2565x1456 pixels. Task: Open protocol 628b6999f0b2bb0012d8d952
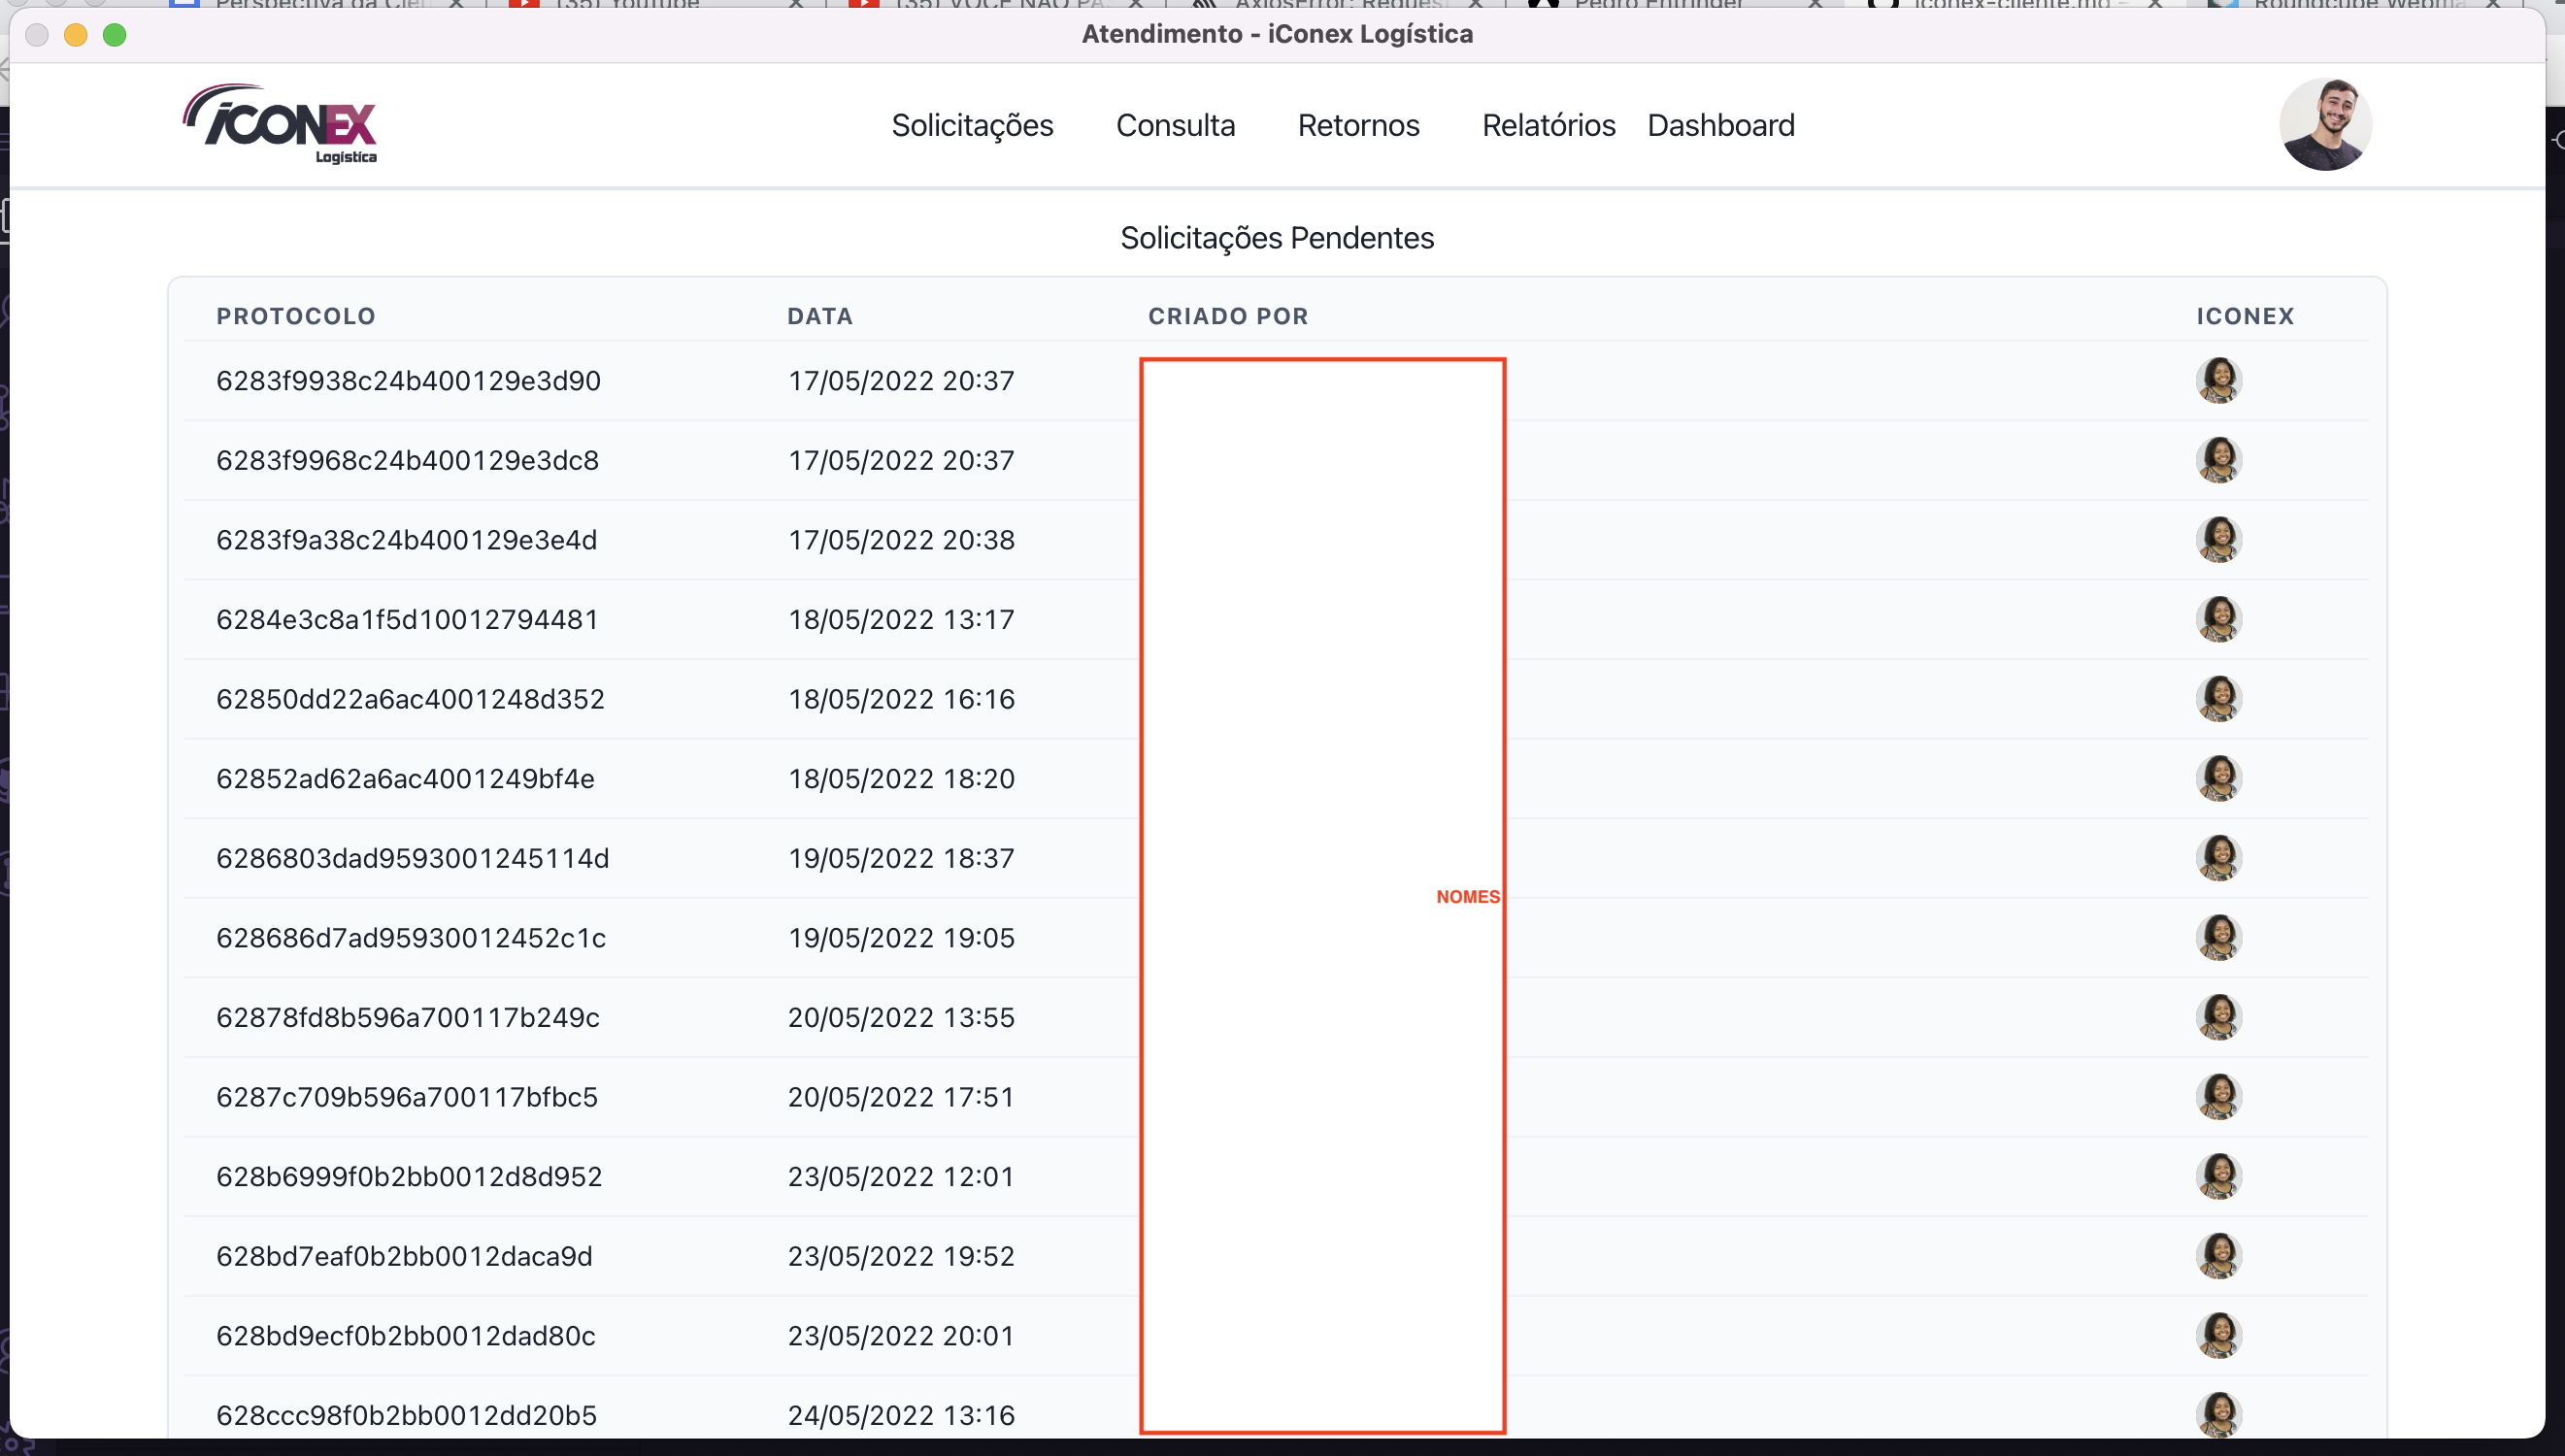point(409,1176)
